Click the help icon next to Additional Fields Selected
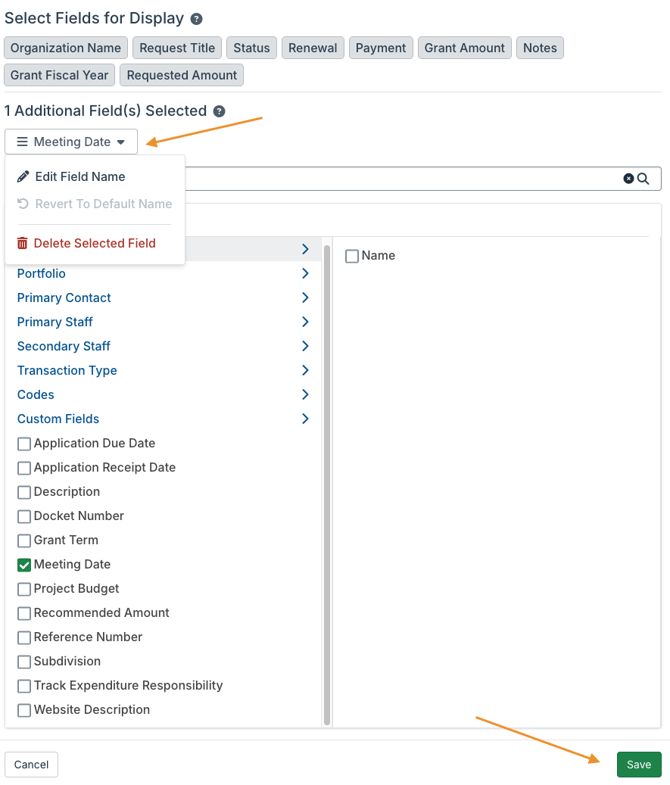The image size is (670, 785). pyautogui.click(x=219, y=112)
